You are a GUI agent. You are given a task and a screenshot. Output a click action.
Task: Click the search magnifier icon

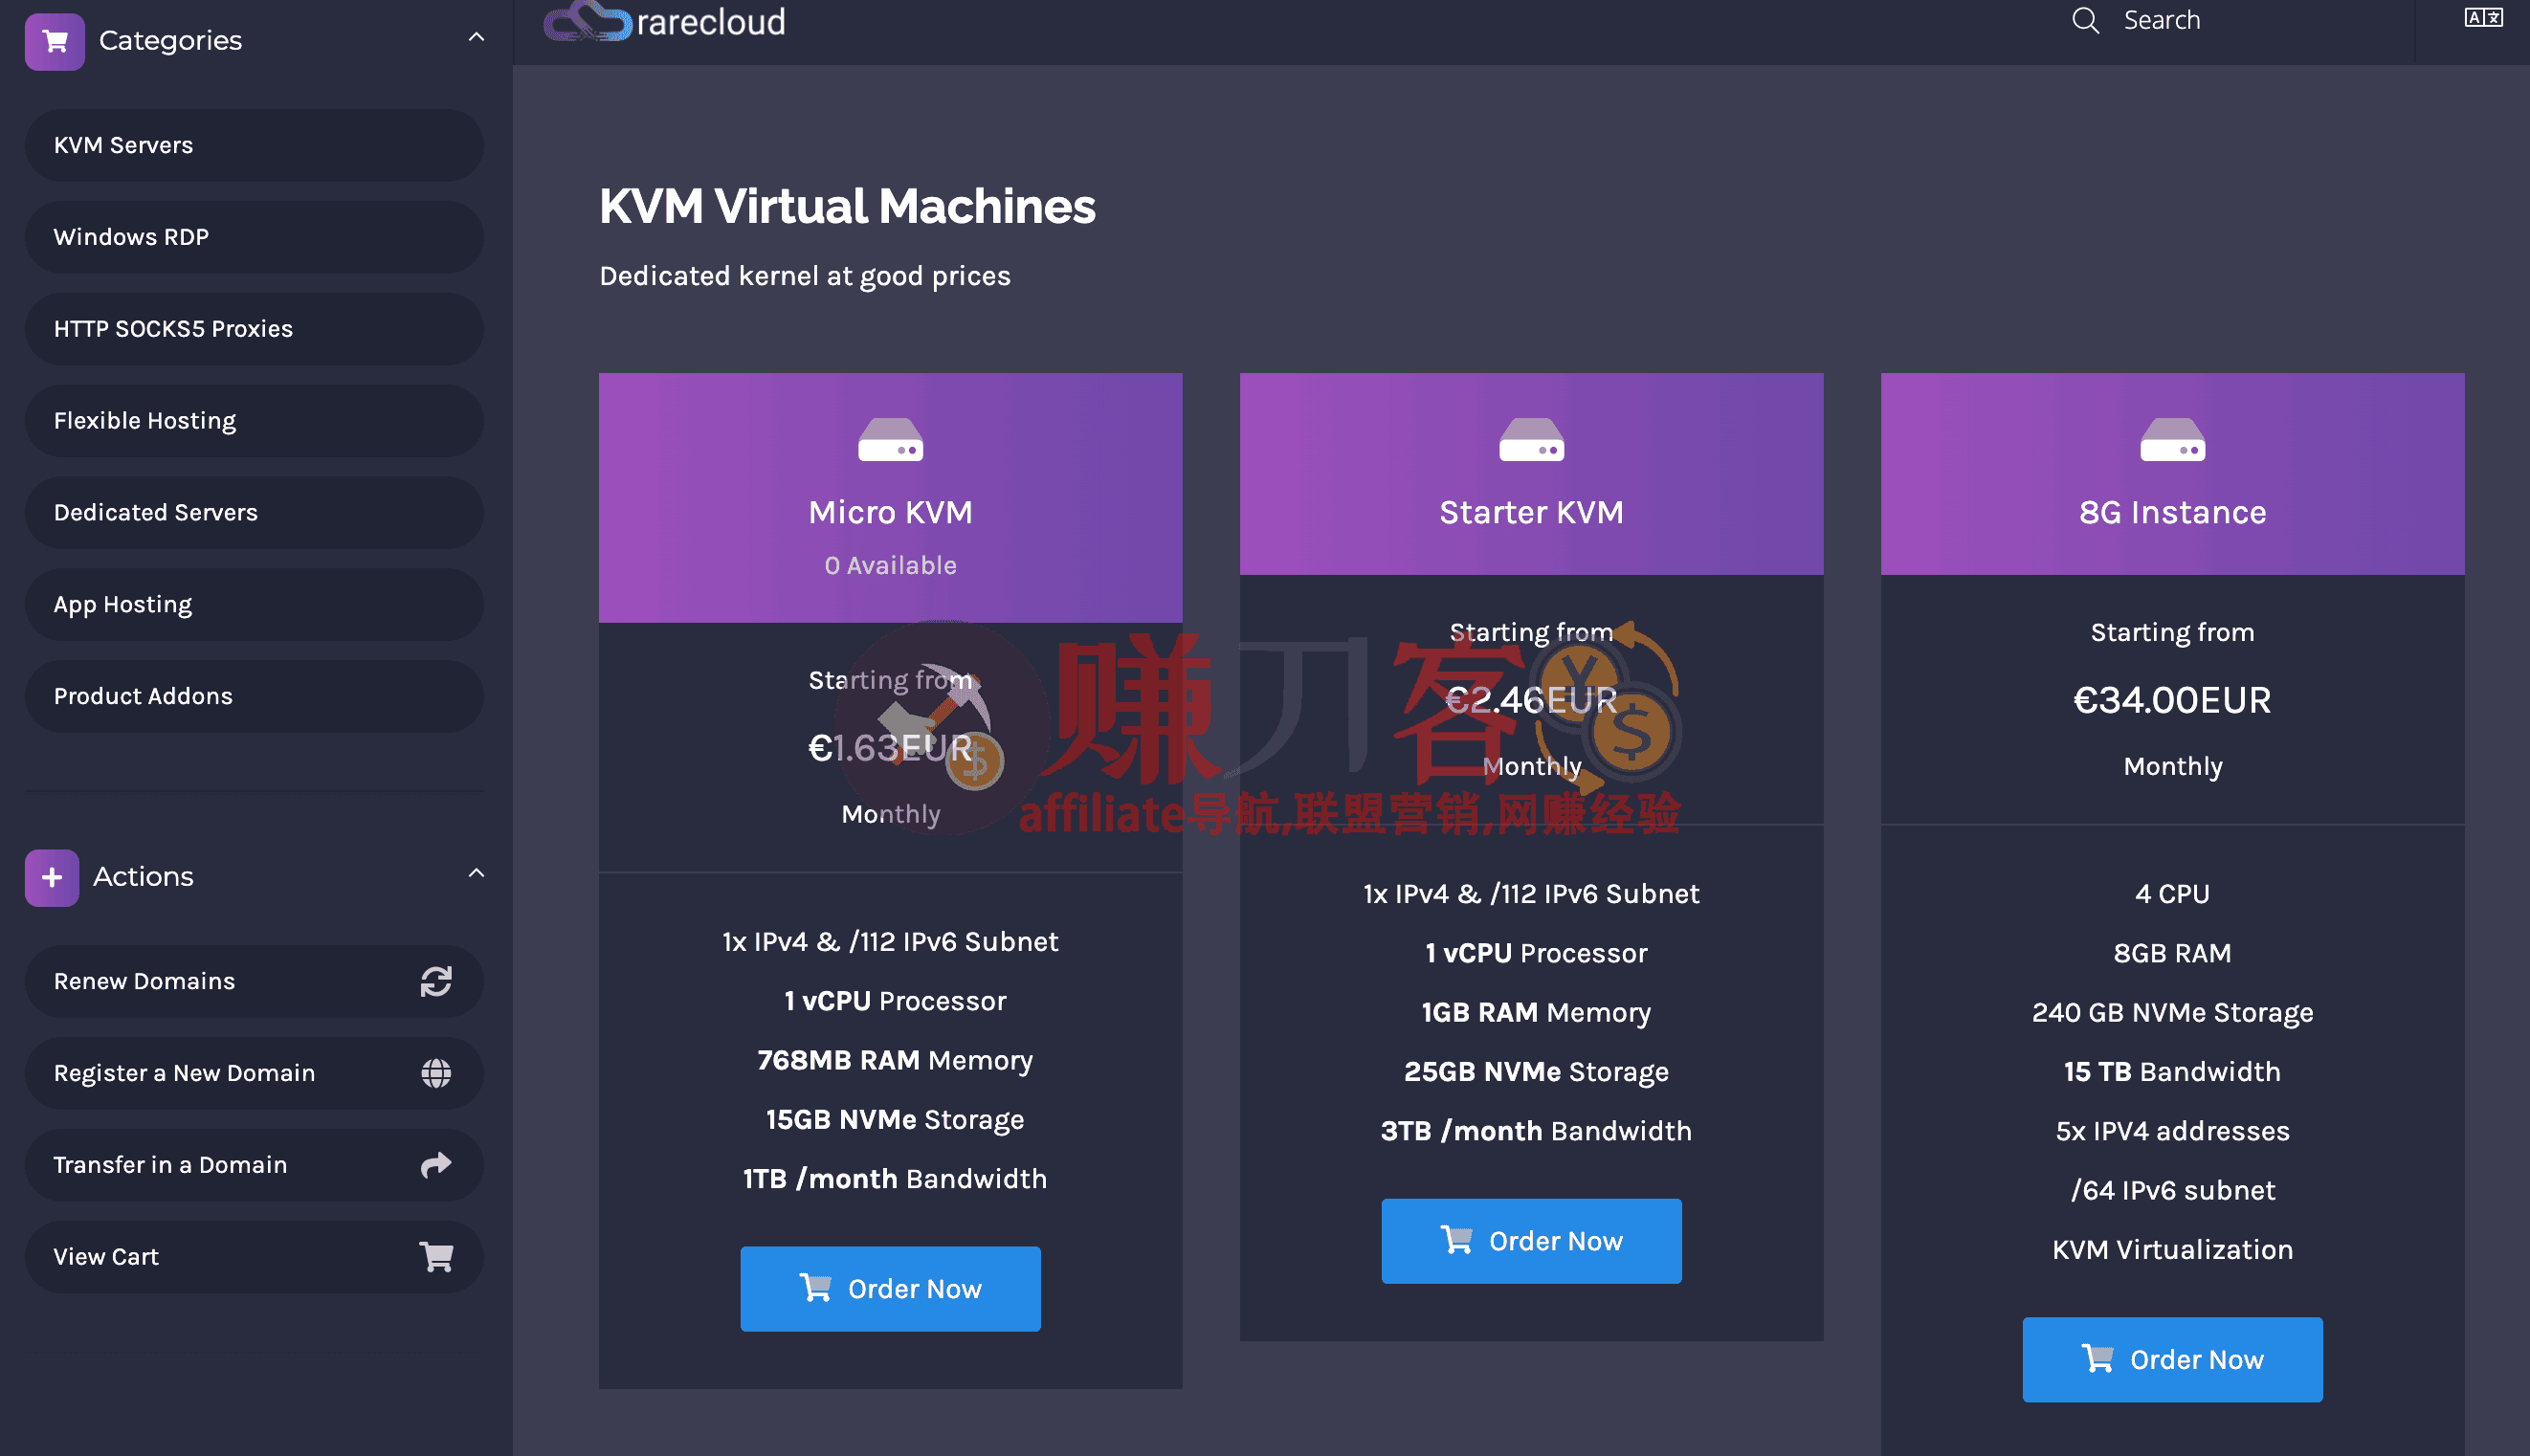point(2085,20)
